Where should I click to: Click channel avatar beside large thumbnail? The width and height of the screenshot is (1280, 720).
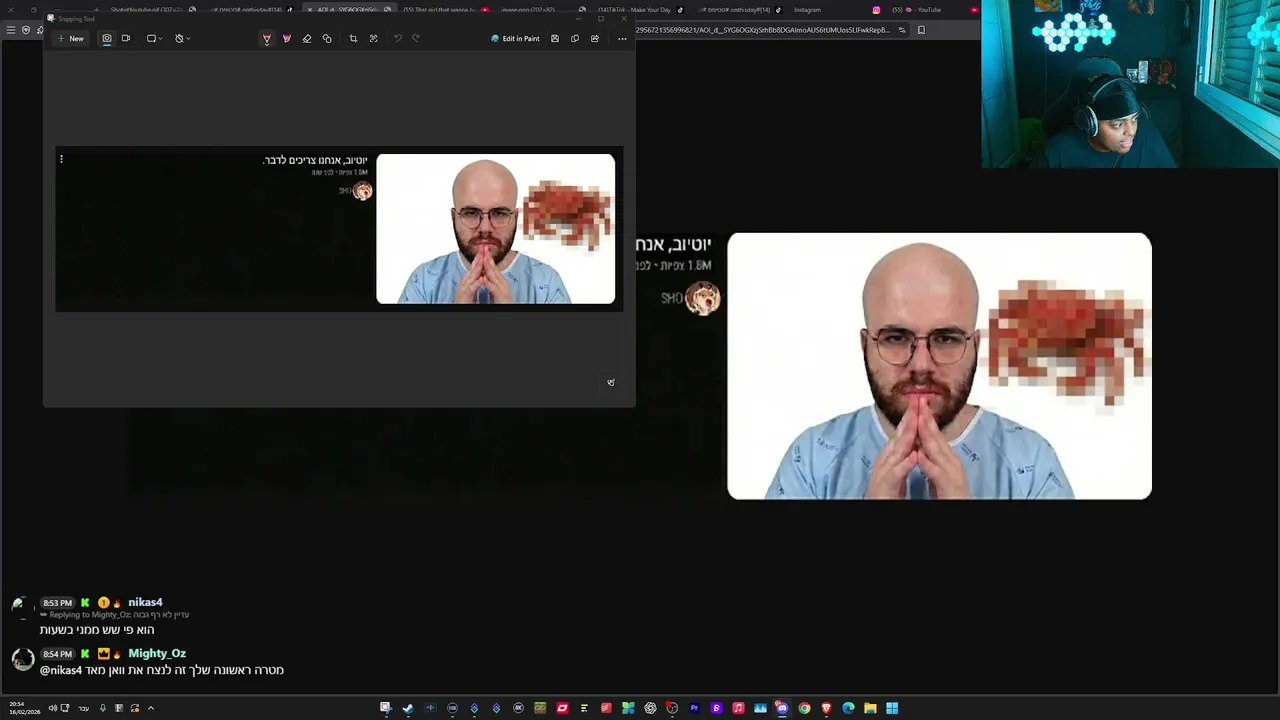click(702, 298)
